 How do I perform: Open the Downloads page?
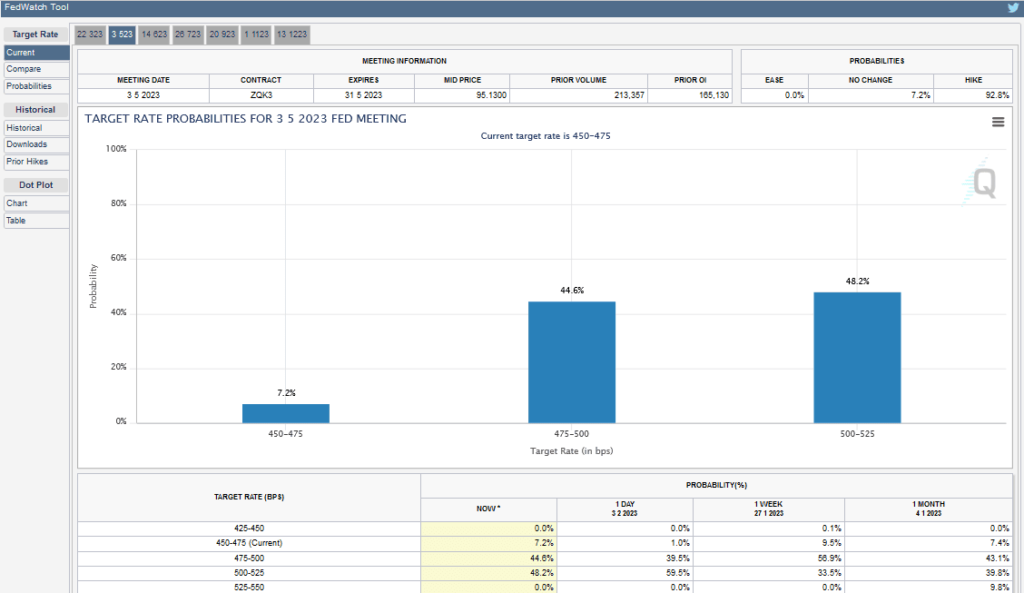[35, 143]
